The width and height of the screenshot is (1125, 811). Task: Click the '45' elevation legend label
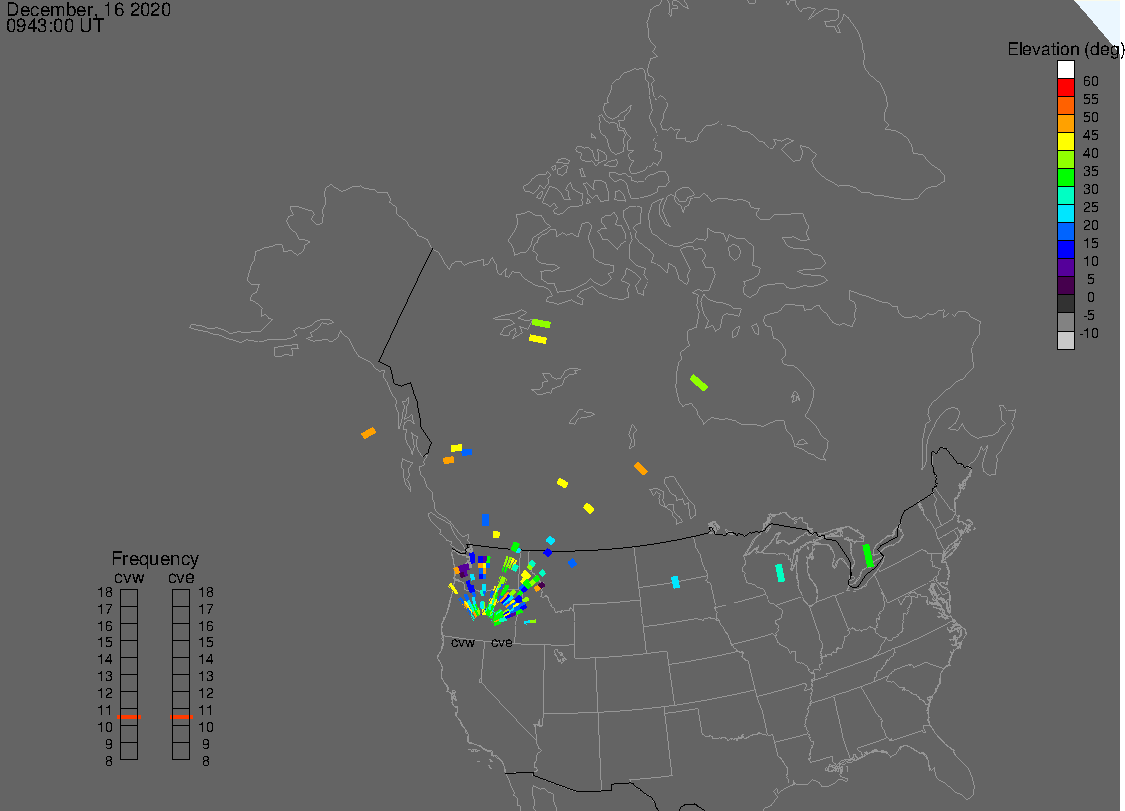[x=1091, y=135]
